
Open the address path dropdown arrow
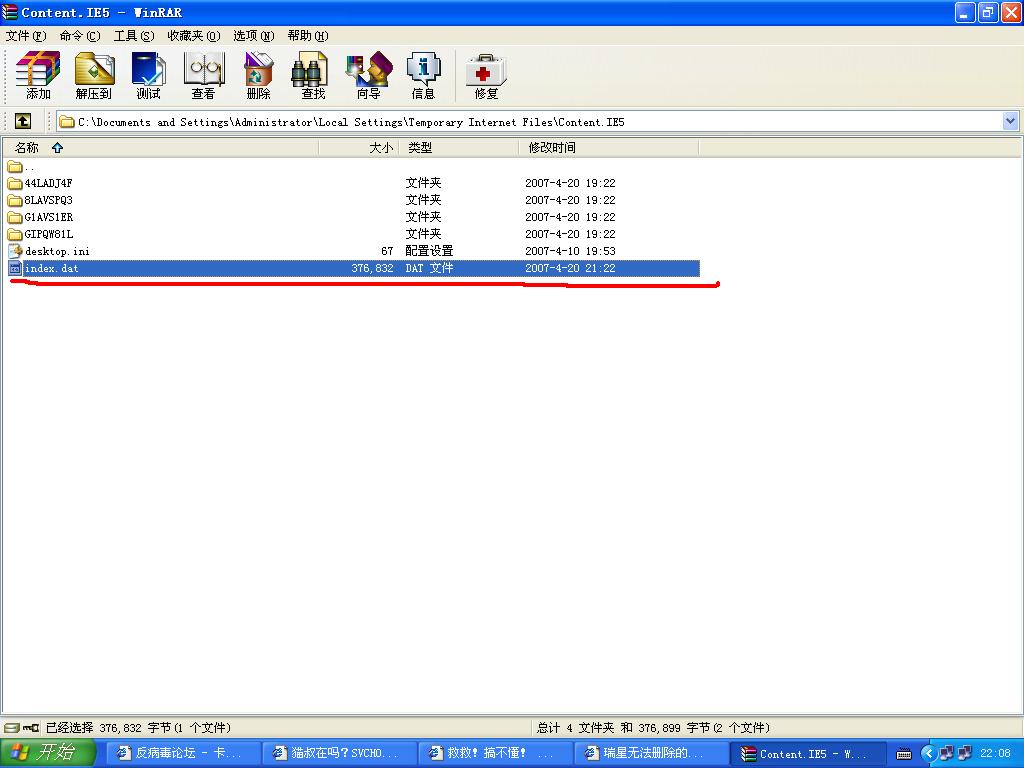tap(1010, 121)
